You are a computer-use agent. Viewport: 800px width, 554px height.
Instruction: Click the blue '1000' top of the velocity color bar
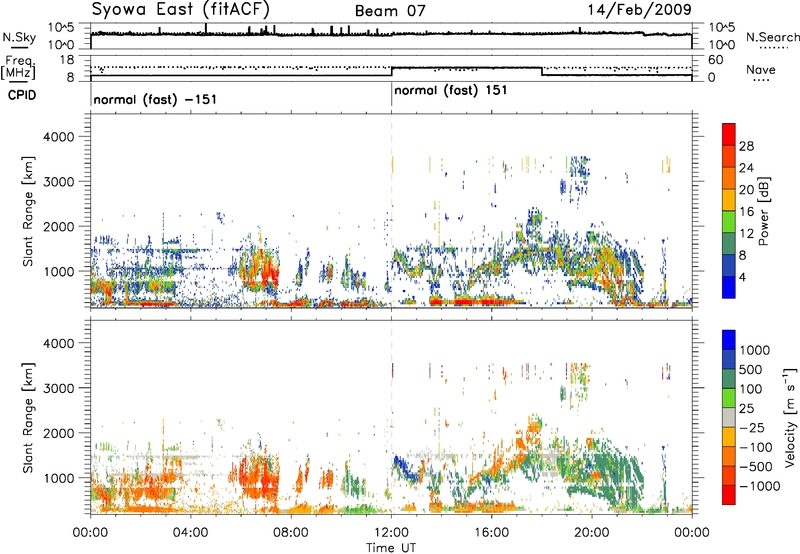click(729, 340)
